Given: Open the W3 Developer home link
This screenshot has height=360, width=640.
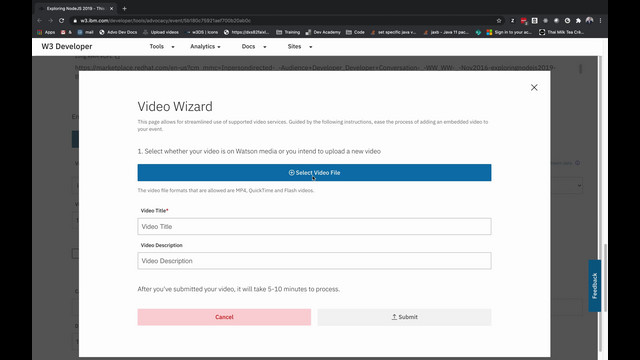Looking at the screenshot, I should 67,47.
